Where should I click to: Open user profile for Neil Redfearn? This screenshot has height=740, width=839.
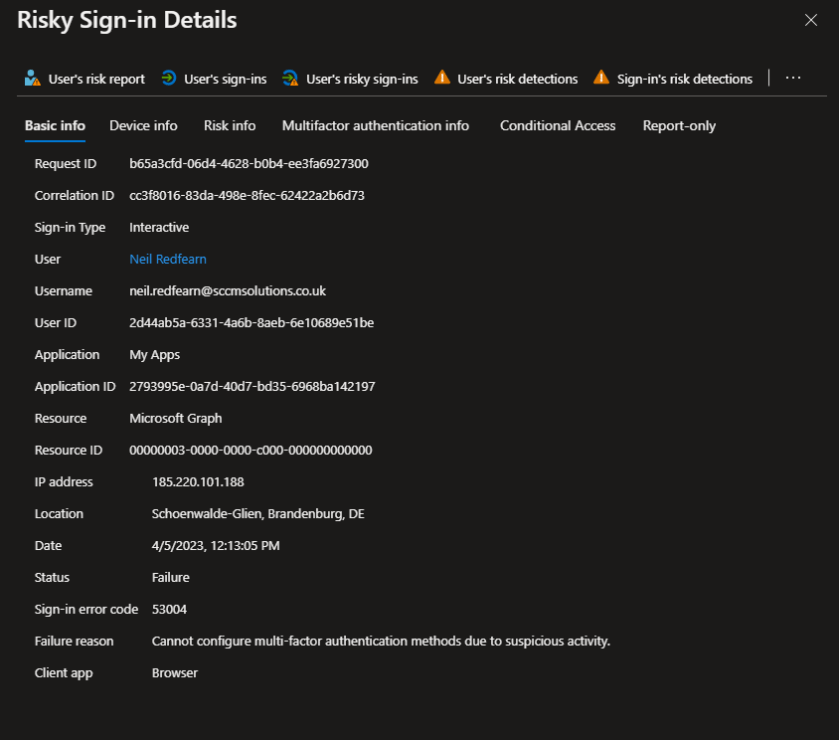(x=167, y=259)
